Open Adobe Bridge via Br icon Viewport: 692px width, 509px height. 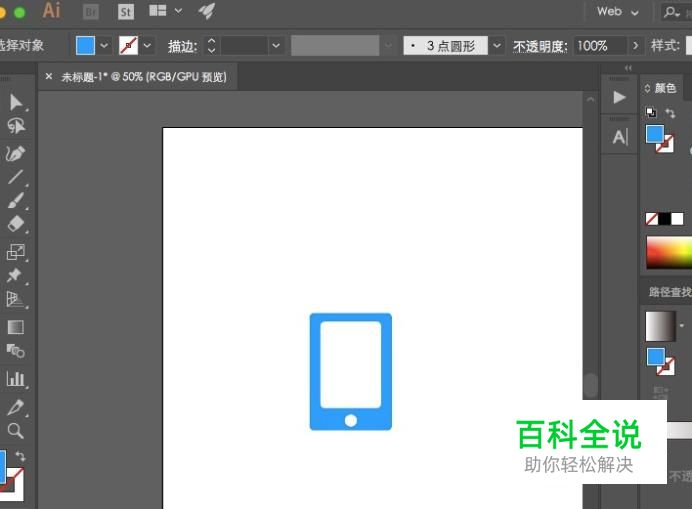91,12
